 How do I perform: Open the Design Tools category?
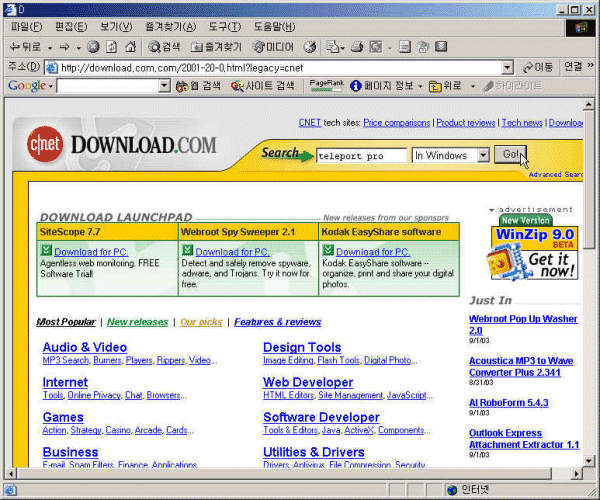click(x=302, y=347)
